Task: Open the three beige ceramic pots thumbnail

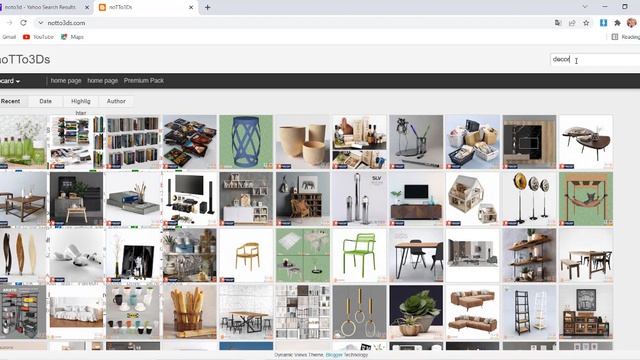Action: point(302,142)
